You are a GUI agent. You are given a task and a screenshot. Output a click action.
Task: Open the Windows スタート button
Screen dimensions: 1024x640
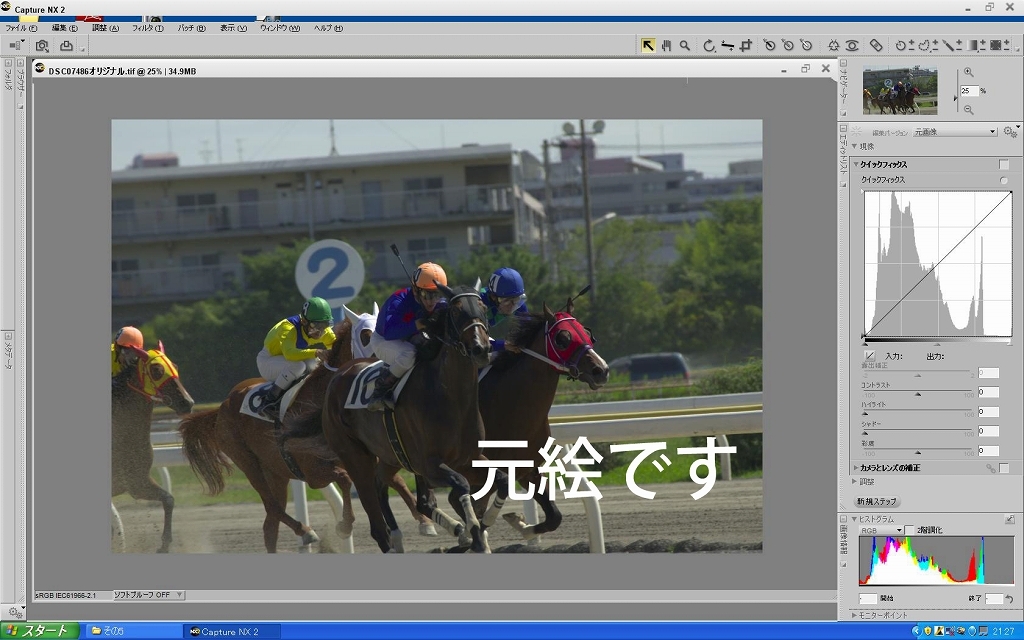[39, 631]
